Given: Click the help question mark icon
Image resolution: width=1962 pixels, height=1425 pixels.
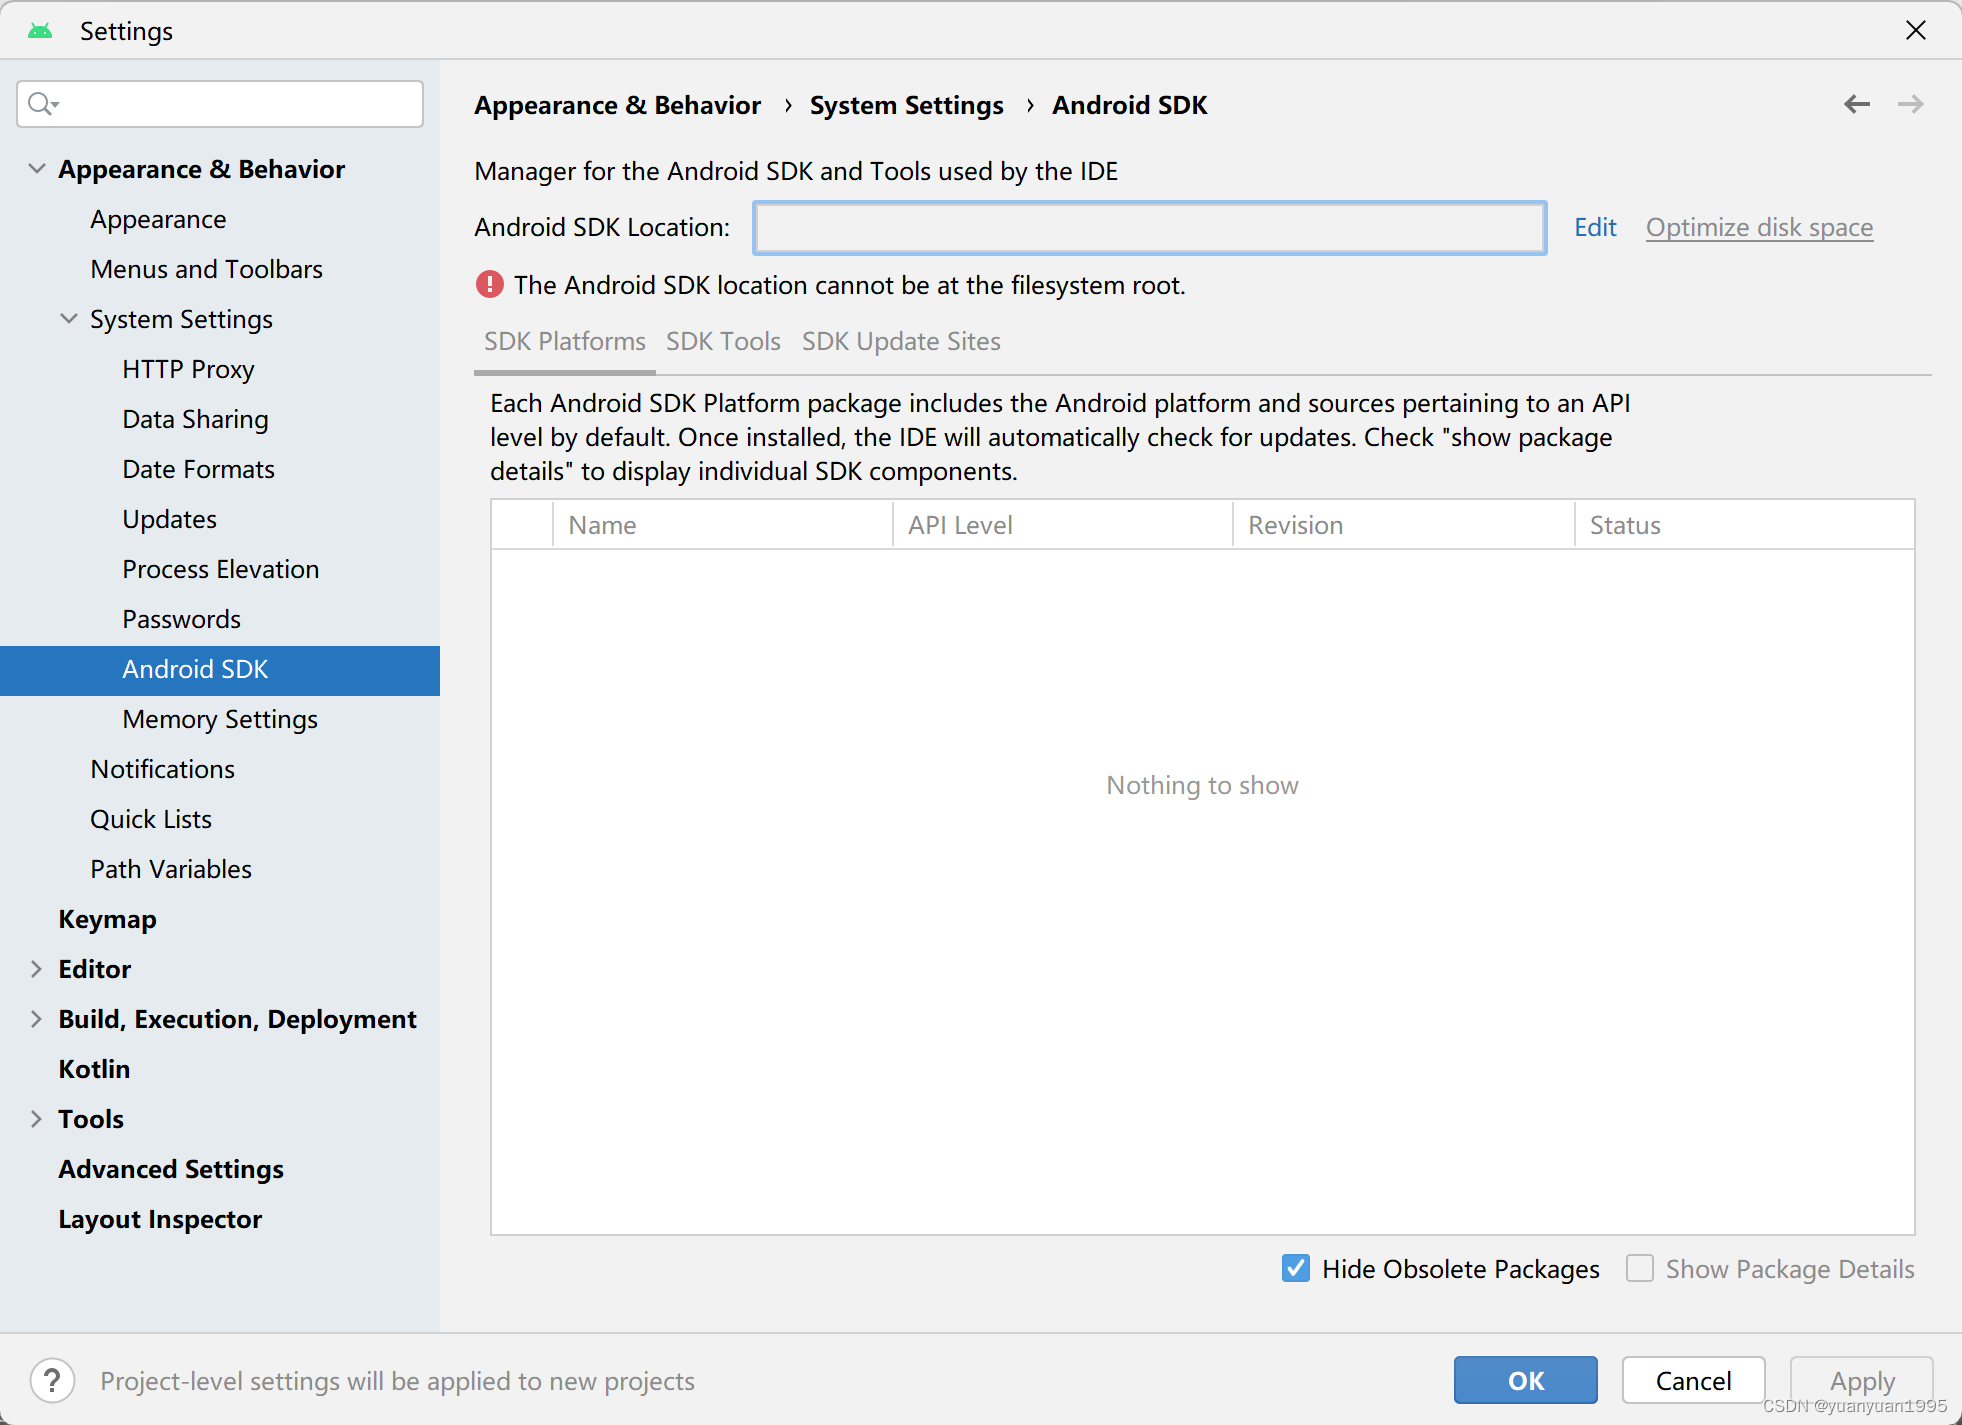Looking at the screenshot, I should (x=52, y=1381).
